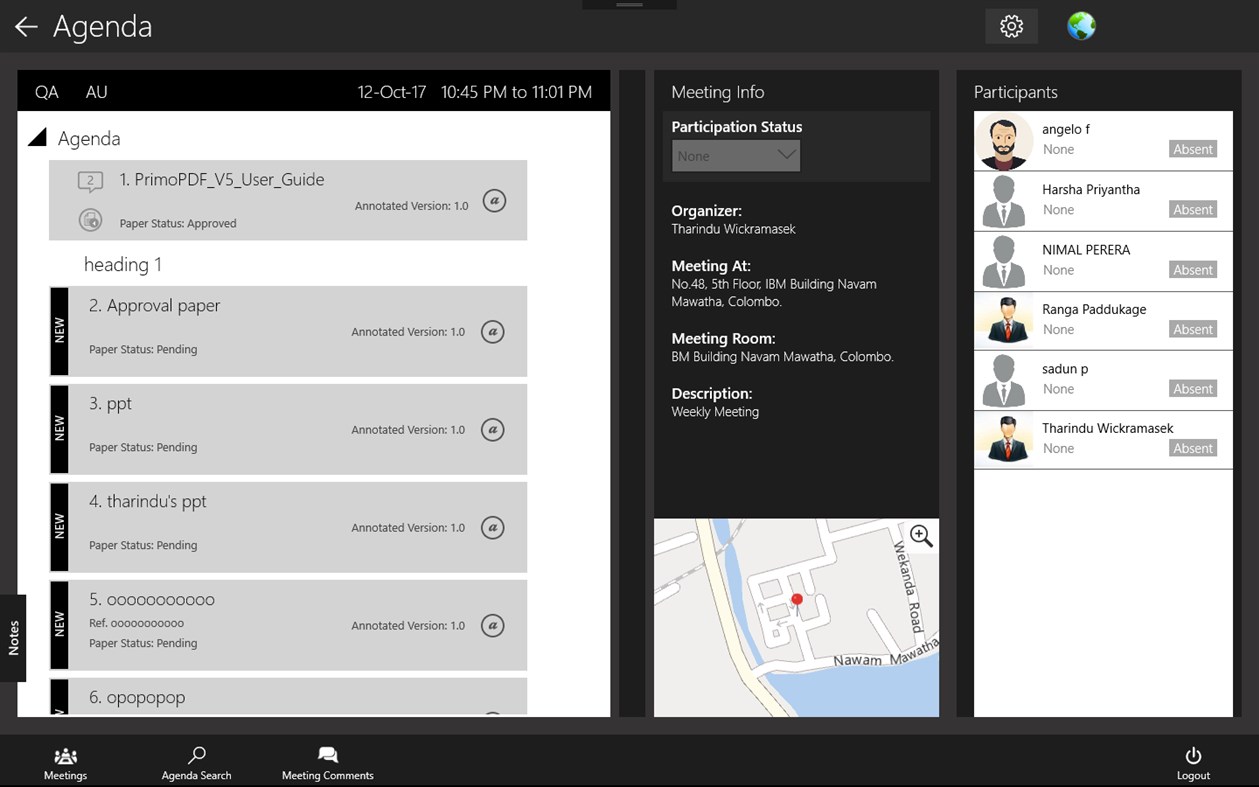Click the globe language icon
Image resolution: width=1259 pixels, height=787 pixels.
[1081, 26]
